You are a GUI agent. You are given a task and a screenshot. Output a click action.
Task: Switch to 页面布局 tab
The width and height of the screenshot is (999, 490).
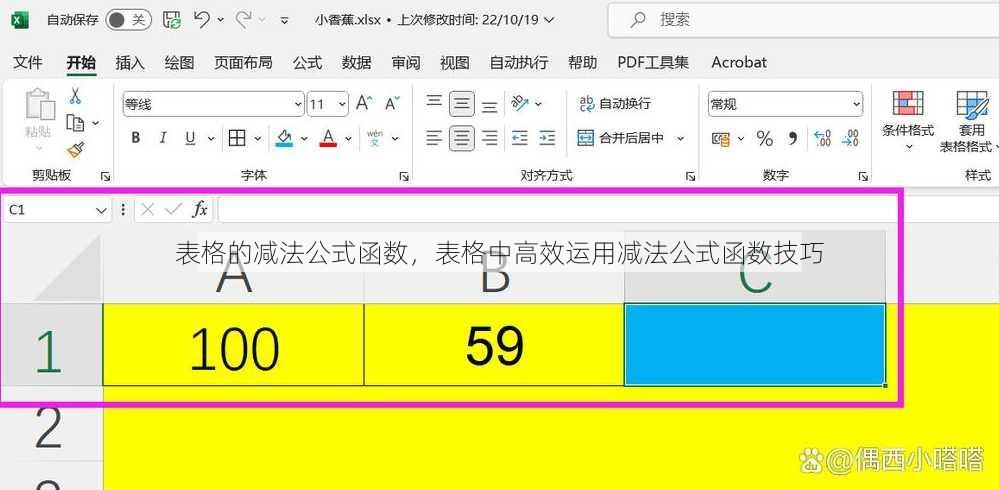tap(243, 62)
